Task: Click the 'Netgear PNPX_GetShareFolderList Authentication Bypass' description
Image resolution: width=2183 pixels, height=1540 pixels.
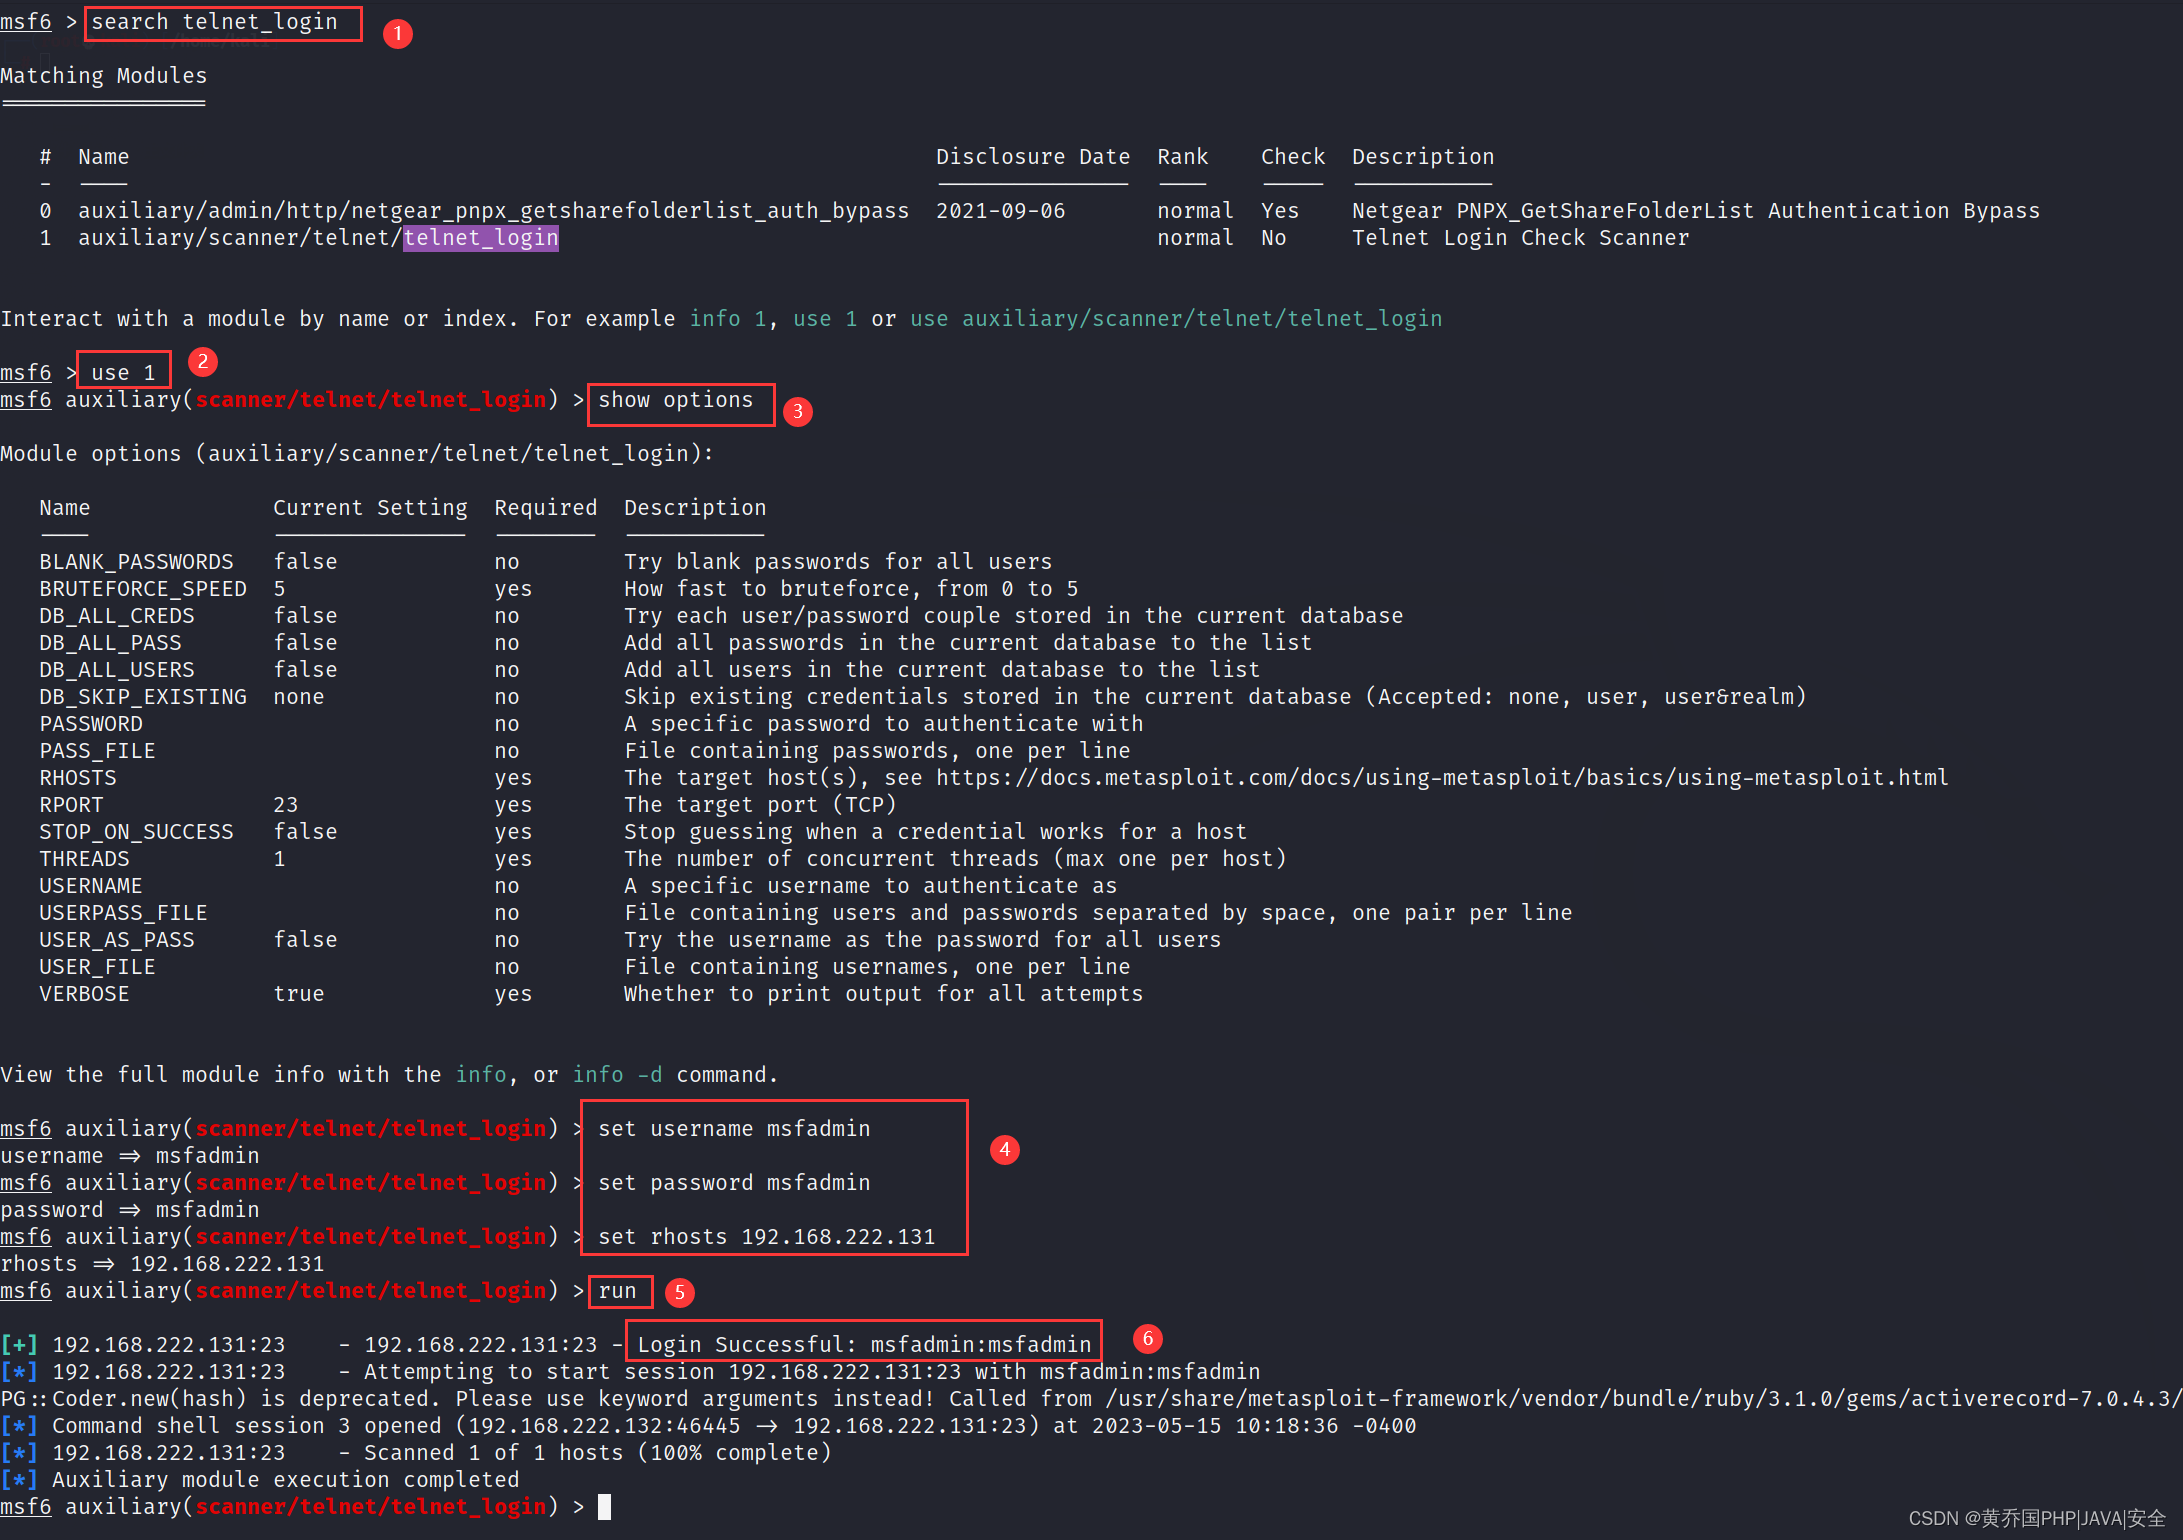Action: (1696, 211)
